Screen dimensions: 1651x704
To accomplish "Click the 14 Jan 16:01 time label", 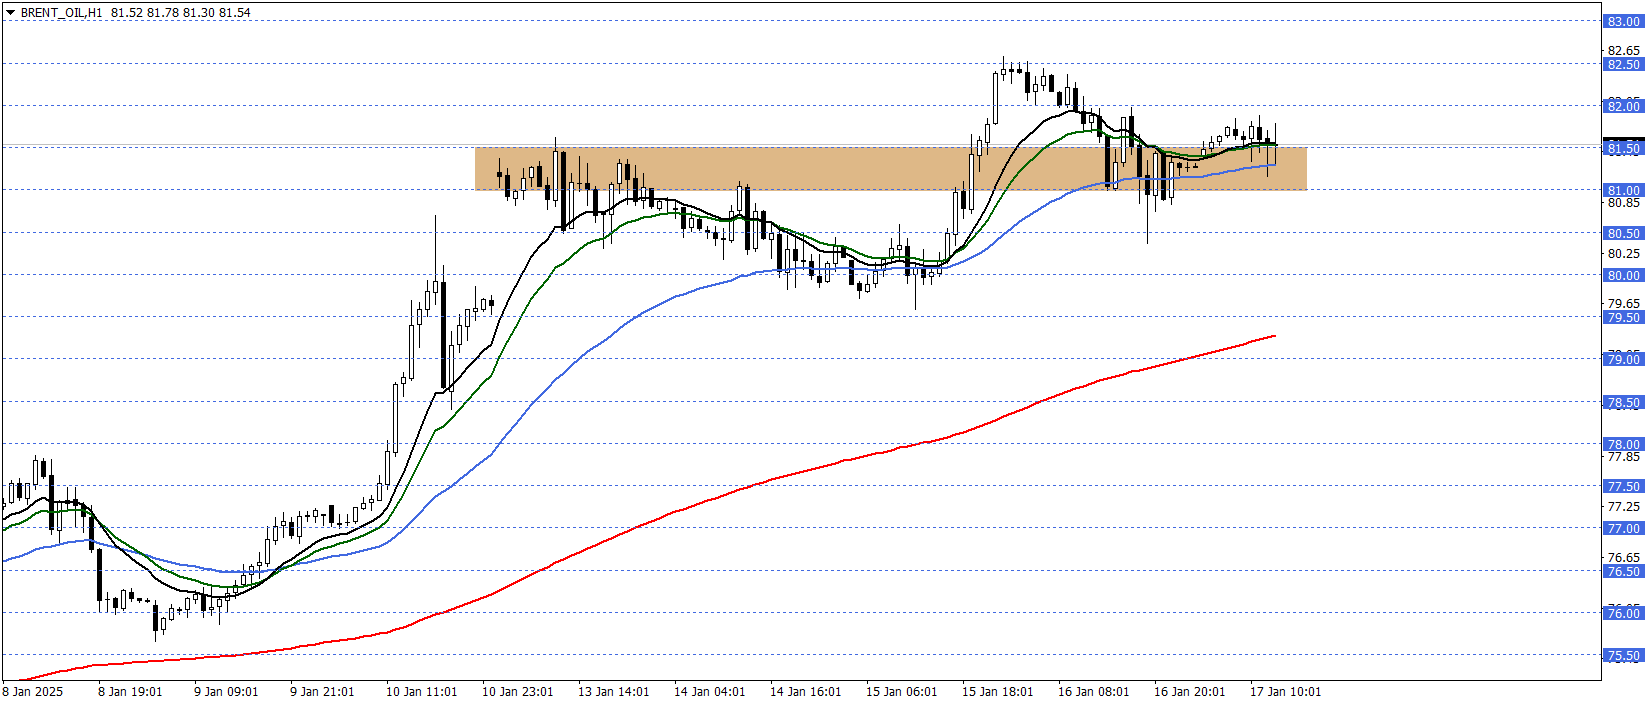I will [x=805, y=692].
